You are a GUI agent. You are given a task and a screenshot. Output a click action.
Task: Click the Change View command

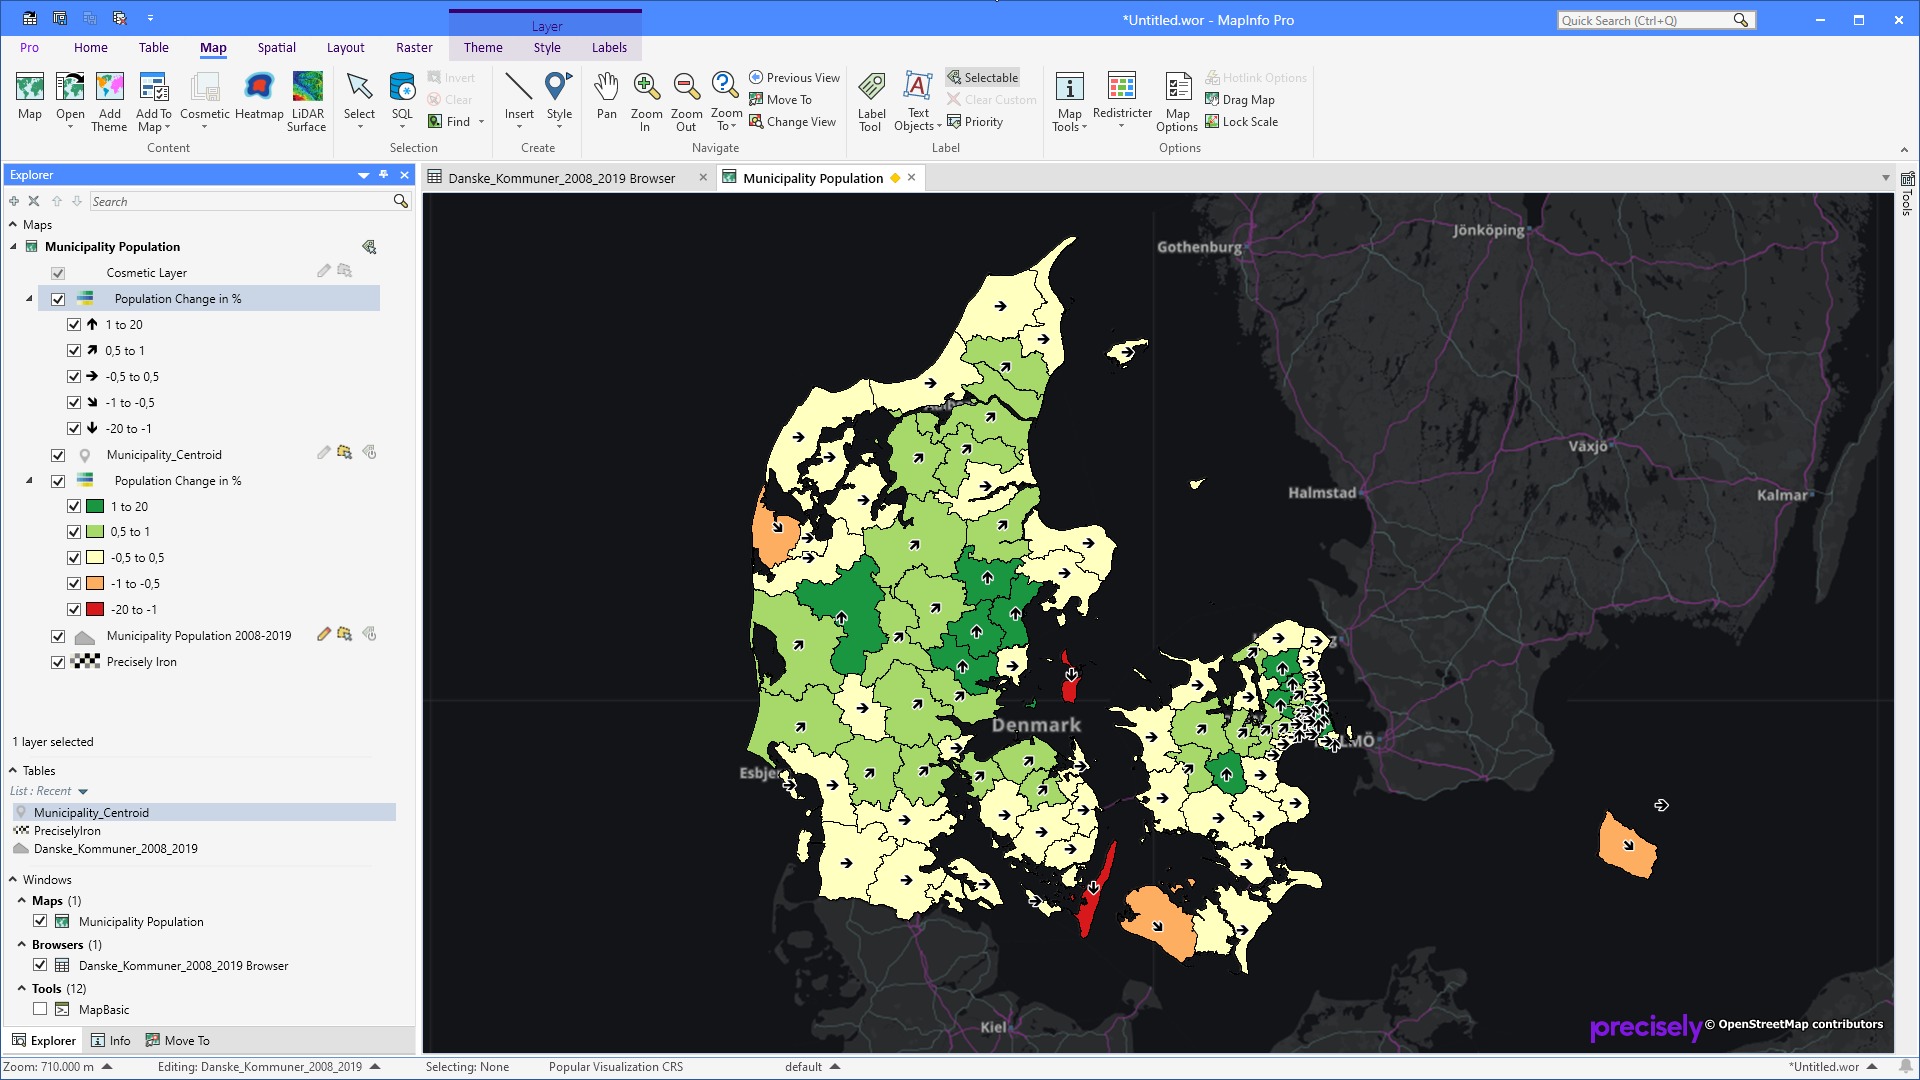(793, 121)
